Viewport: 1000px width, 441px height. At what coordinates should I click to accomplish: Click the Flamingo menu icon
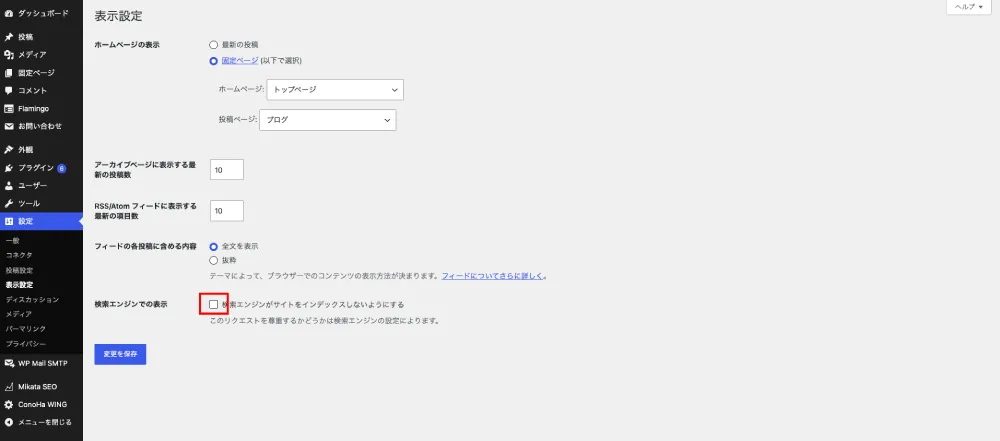[x=9, y=108]
